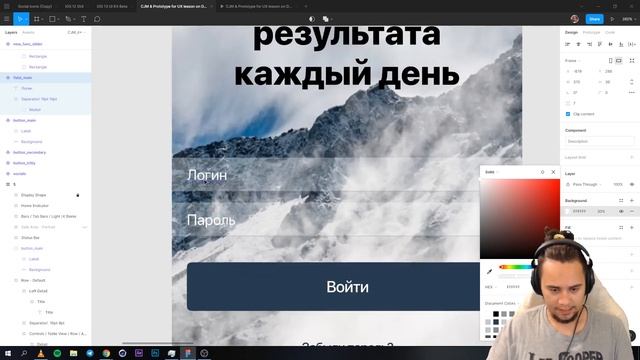
Task: Toggle layer visibility eye beside Pass Through
Action: pos(632,184)
